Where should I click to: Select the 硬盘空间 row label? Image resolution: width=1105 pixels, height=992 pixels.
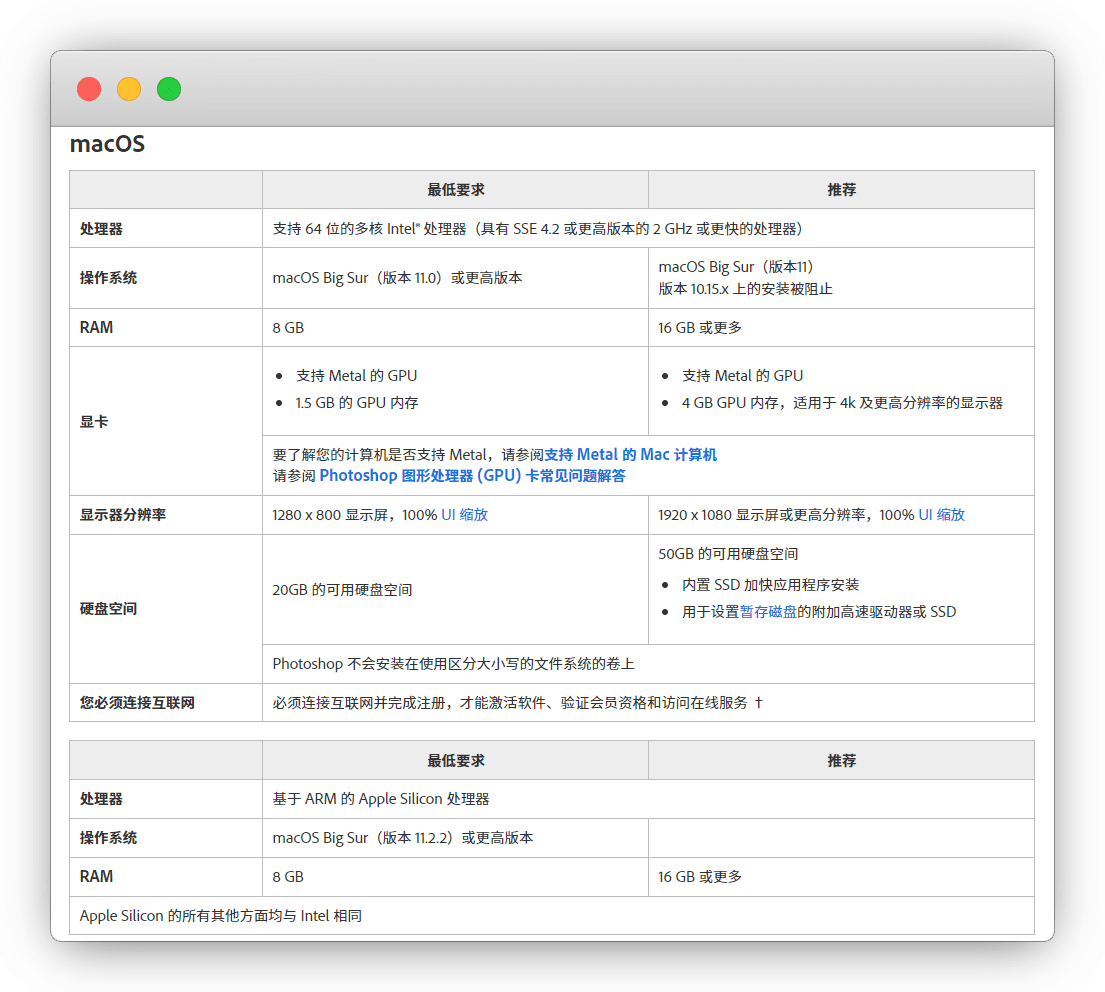(x=108, y=608)
